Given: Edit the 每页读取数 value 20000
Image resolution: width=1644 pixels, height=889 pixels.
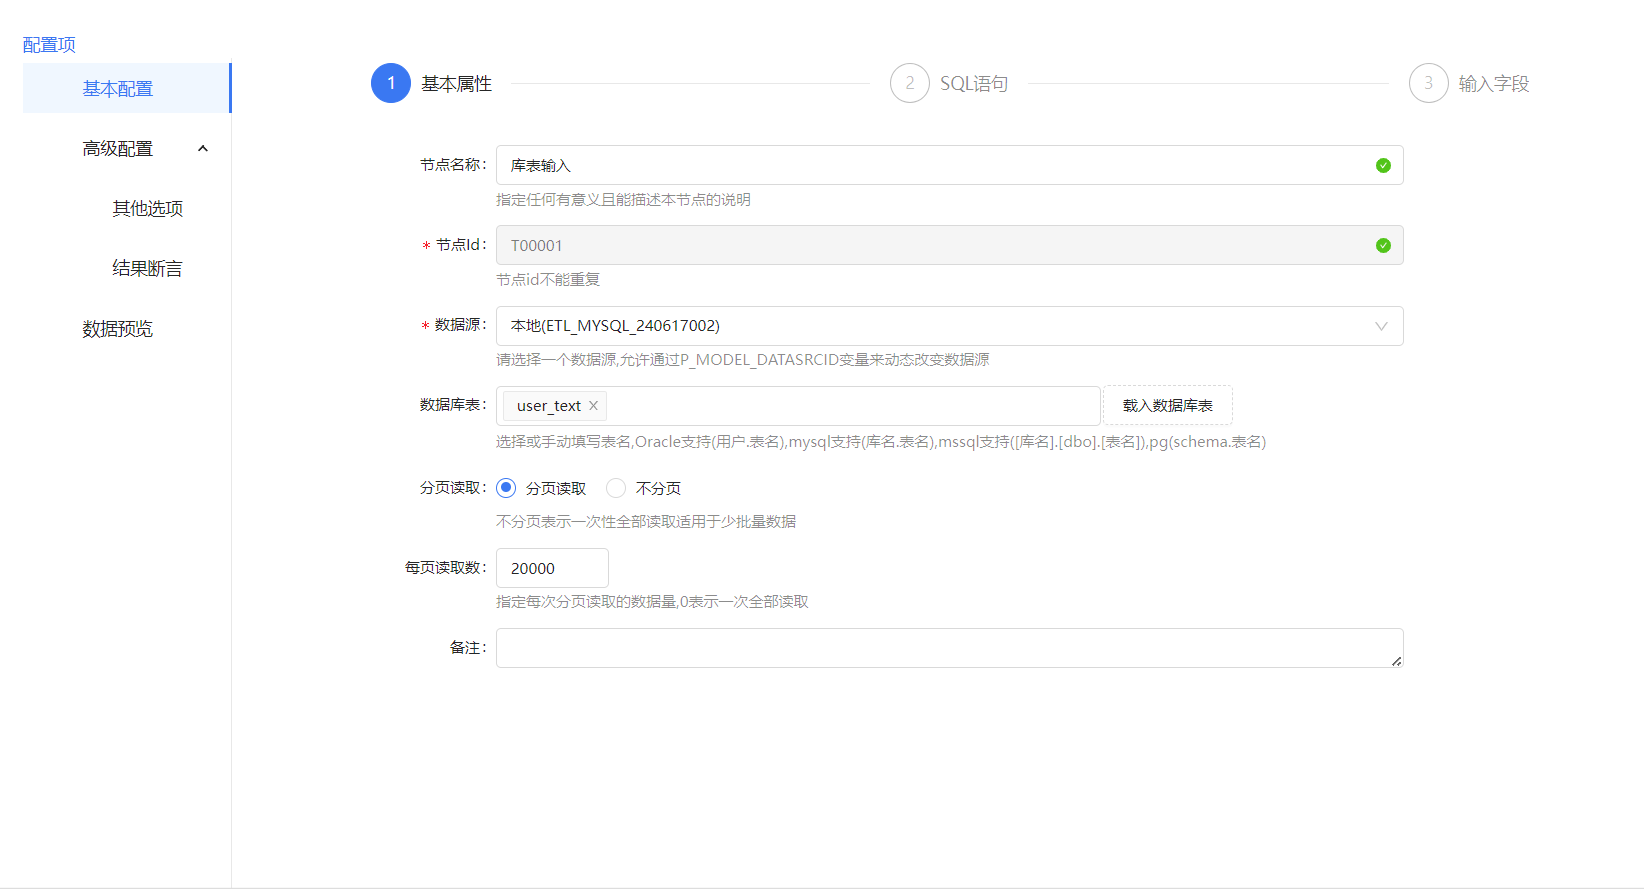Looking at the screenshot, I should pos(552,568).
